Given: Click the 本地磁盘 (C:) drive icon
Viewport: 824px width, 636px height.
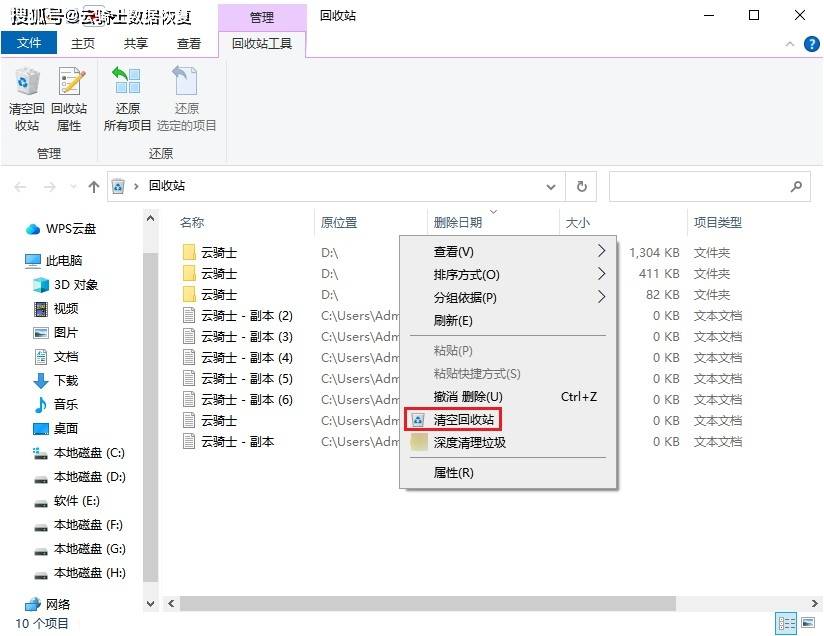Looking at the screenshot, I should click(x=41, y=453).
